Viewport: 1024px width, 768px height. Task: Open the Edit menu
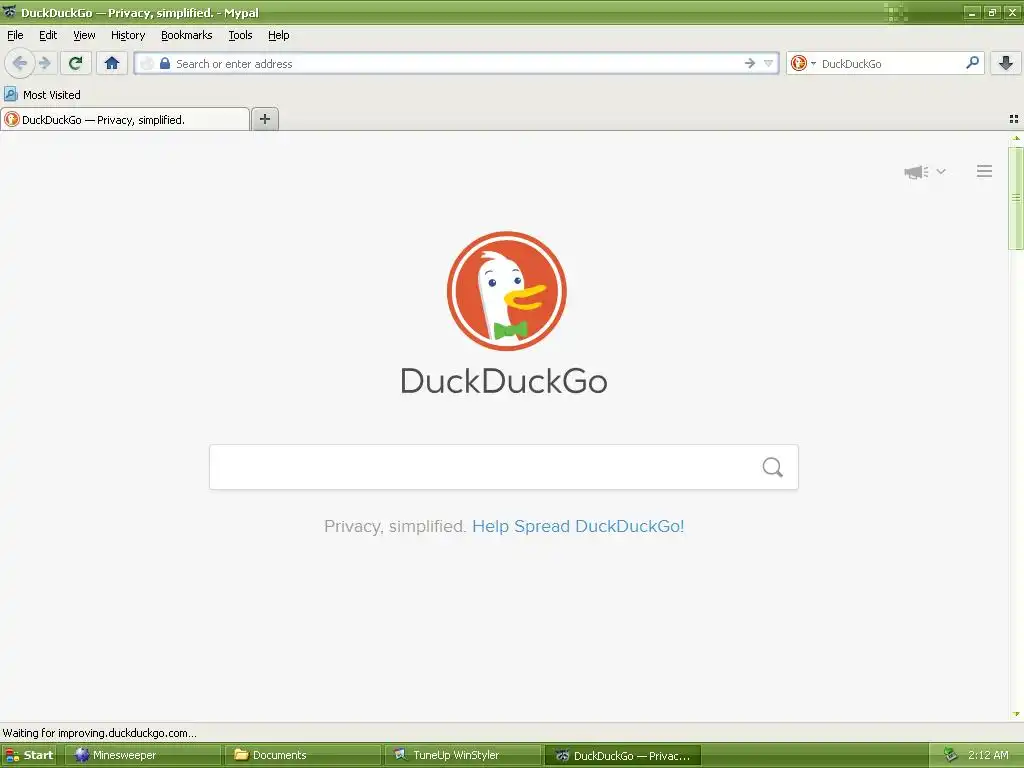pos(48,35)
